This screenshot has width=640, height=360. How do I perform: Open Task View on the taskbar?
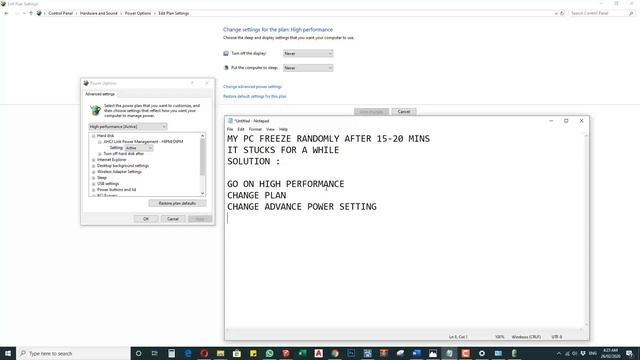pos(155,353)
